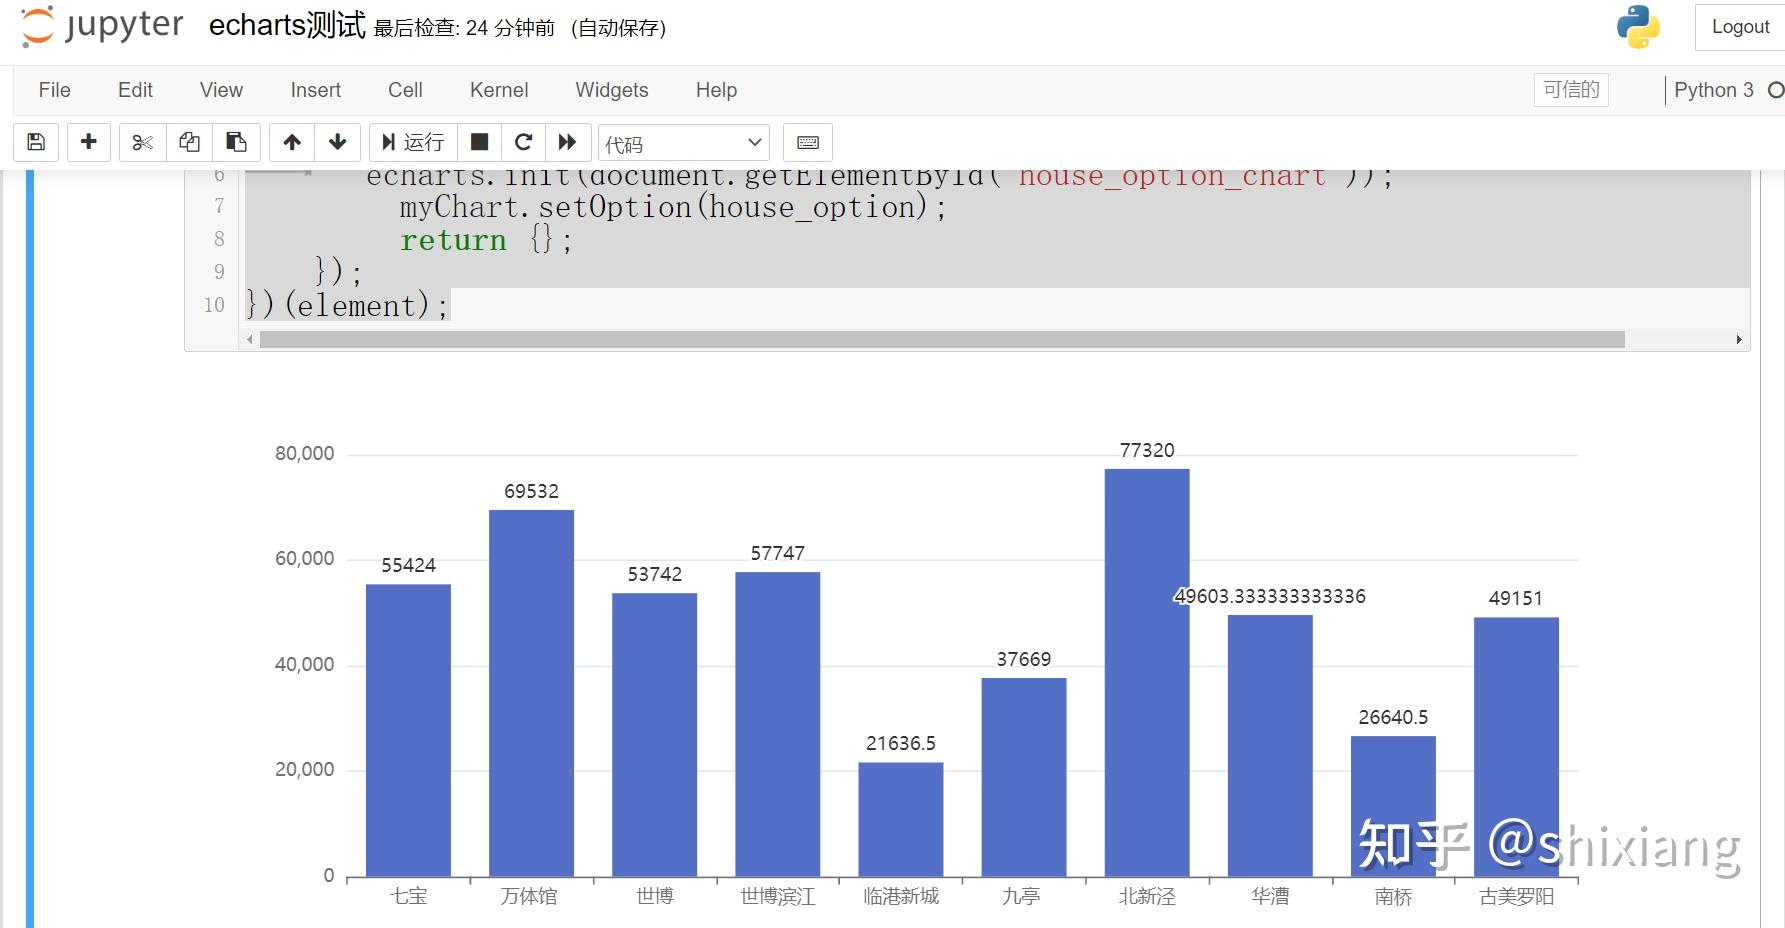Interrupt the kernel with the stop icon
The height and width of the screenshot is (928, 1785).
(x=480, y=142)
